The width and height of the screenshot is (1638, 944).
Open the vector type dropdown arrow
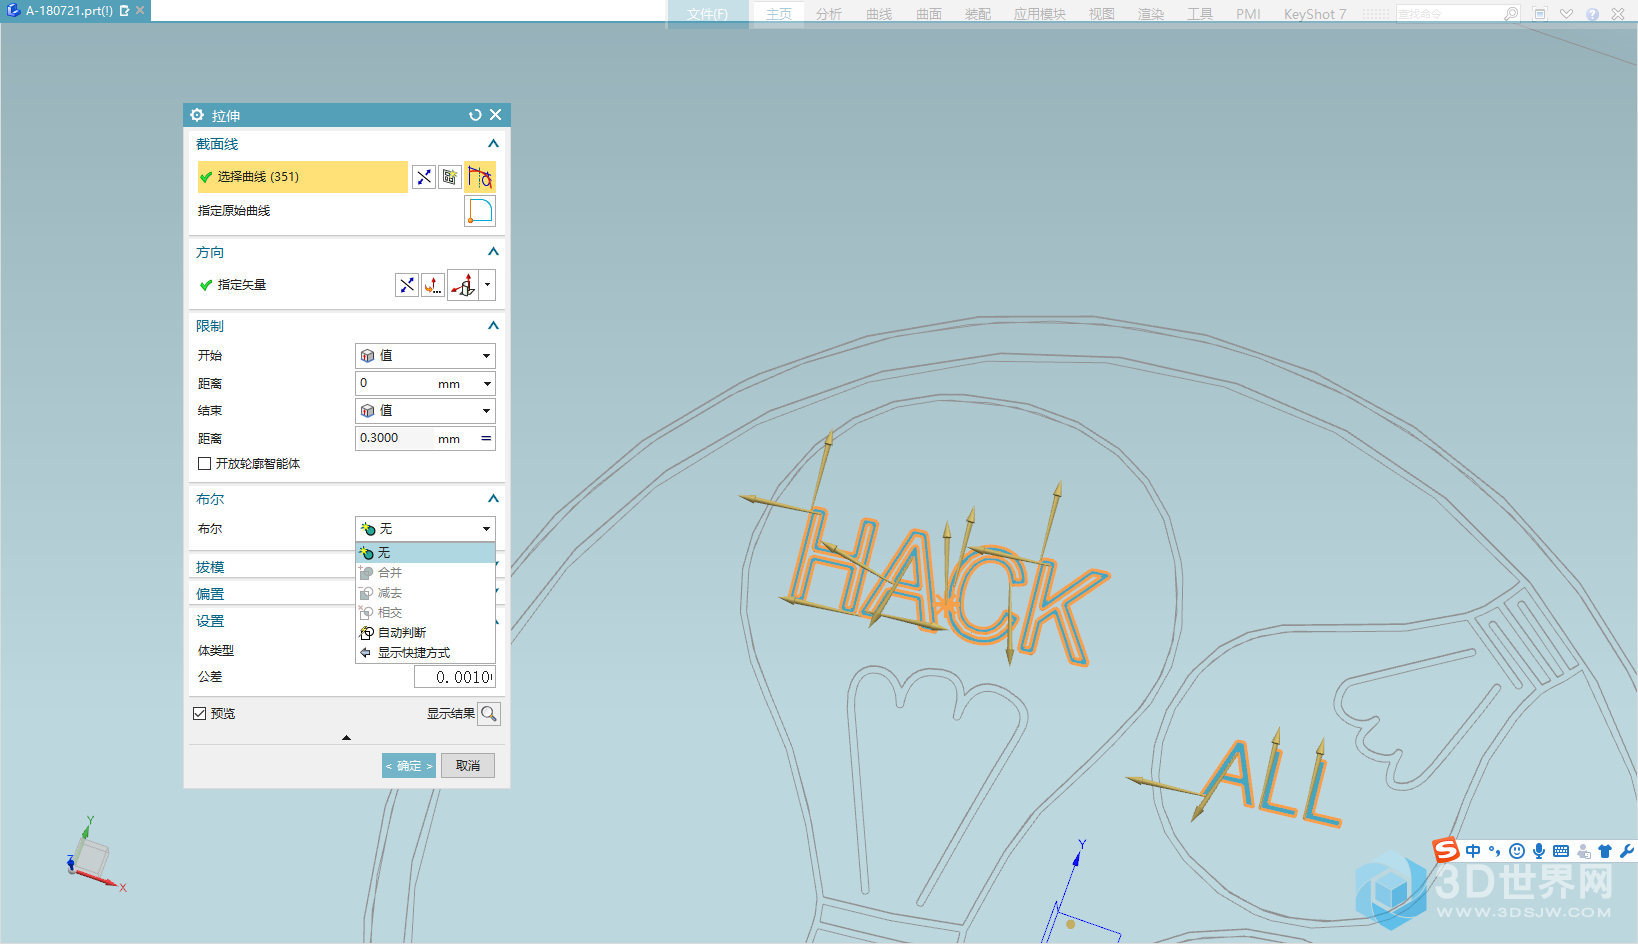[x=487, y=285]
